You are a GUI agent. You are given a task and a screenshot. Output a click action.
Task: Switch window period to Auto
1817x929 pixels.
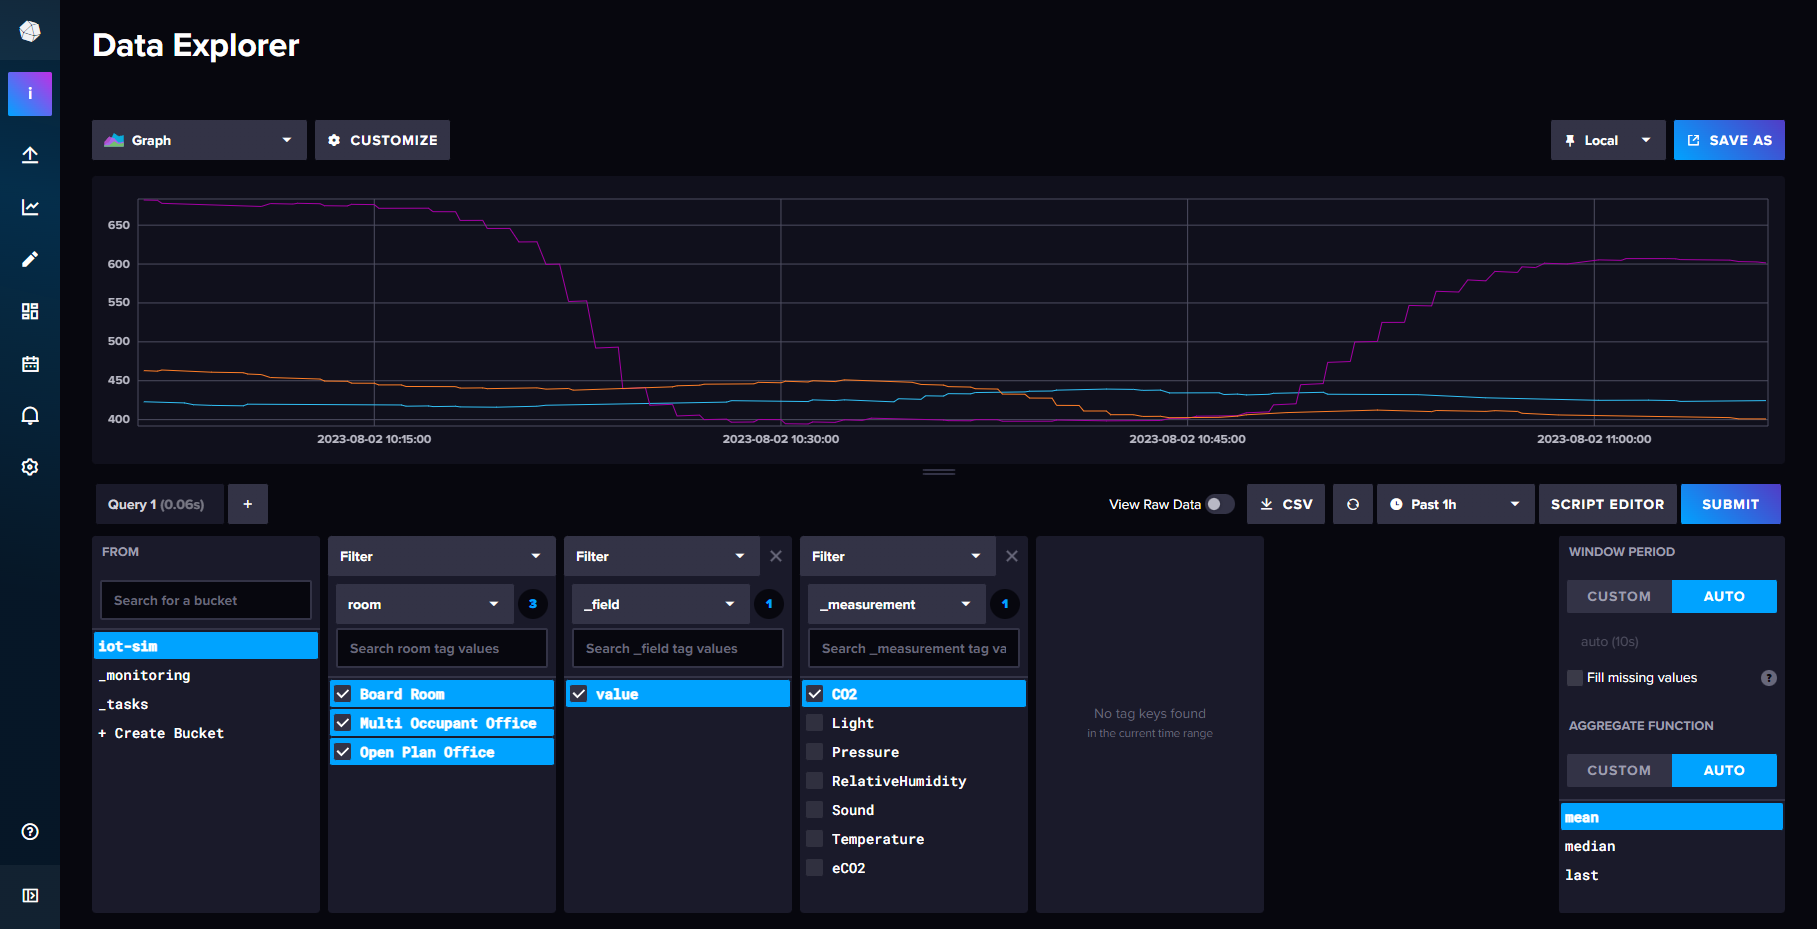click(1724, 596)
